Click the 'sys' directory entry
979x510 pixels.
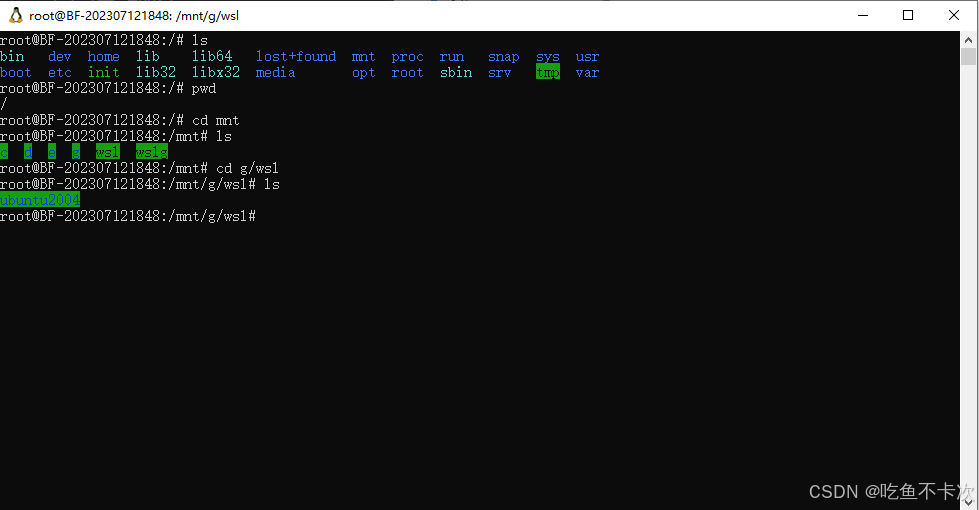point(548,57)
